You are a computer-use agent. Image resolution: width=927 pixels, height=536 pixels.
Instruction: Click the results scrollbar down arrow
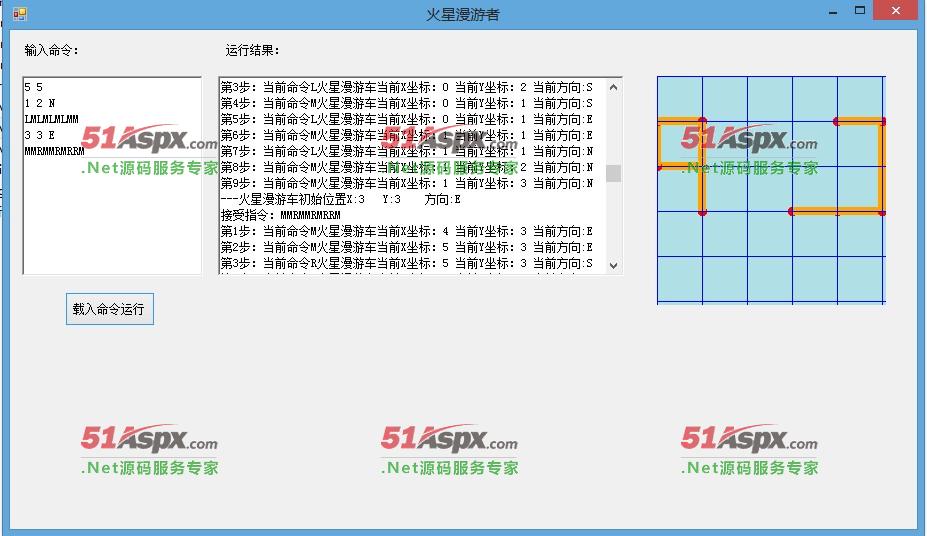click(614, 266)
